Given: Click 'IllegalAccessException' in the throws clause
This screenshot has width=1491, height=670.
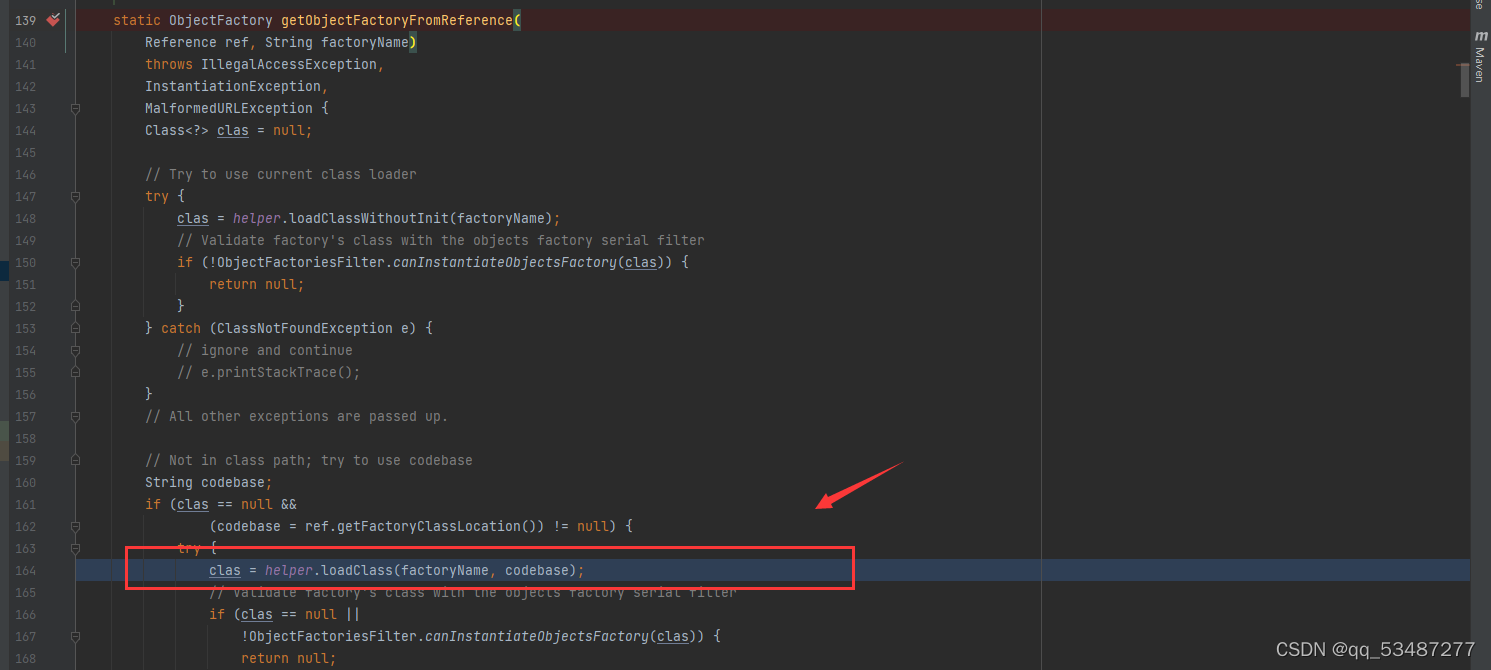Looking at the screenshot, I should click(289, 64).
